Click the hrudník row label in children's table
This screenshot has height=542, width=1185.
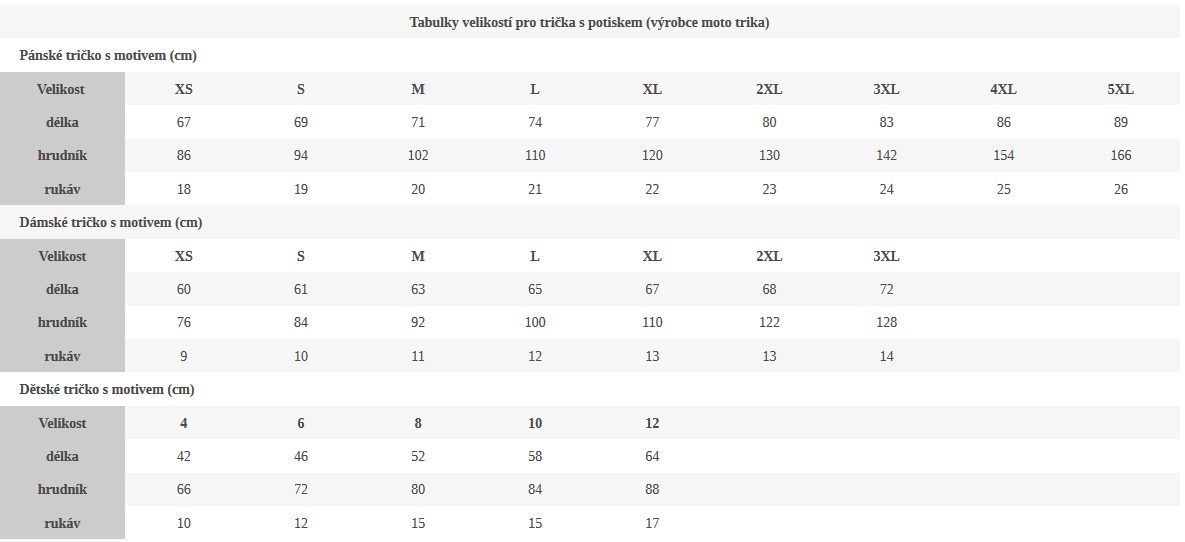click(62, 490)
